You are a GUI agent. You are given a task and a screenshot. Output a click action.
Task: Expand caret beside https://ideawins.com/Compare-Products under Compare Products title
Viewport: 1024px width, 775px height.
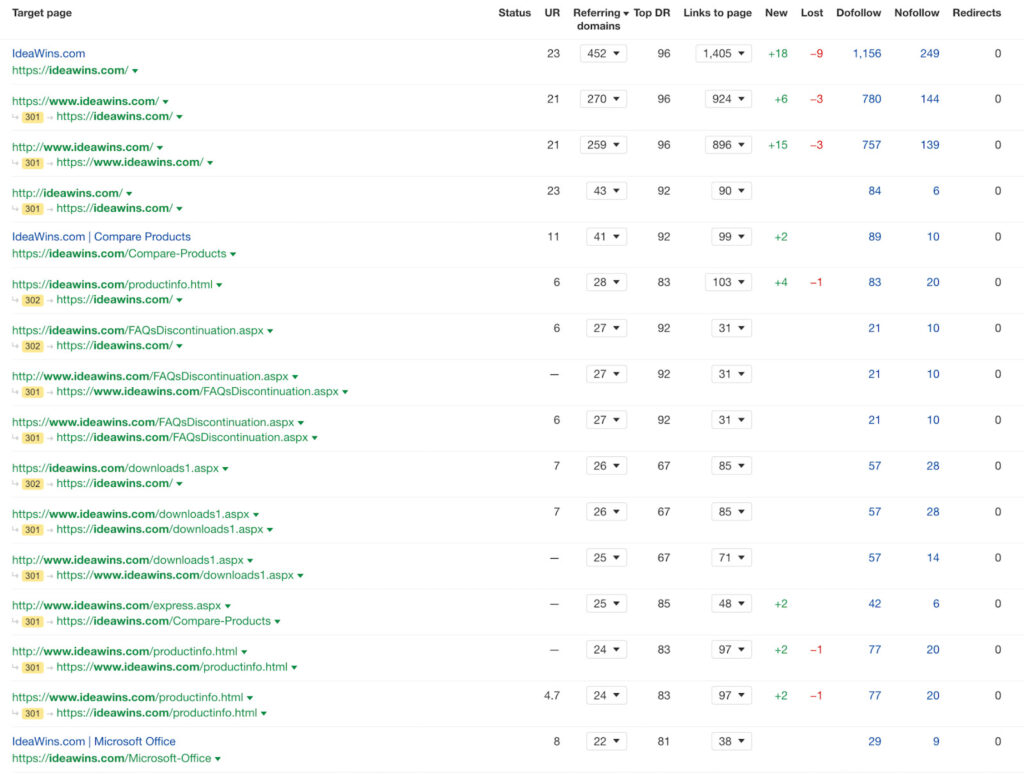tap(233, 255)
